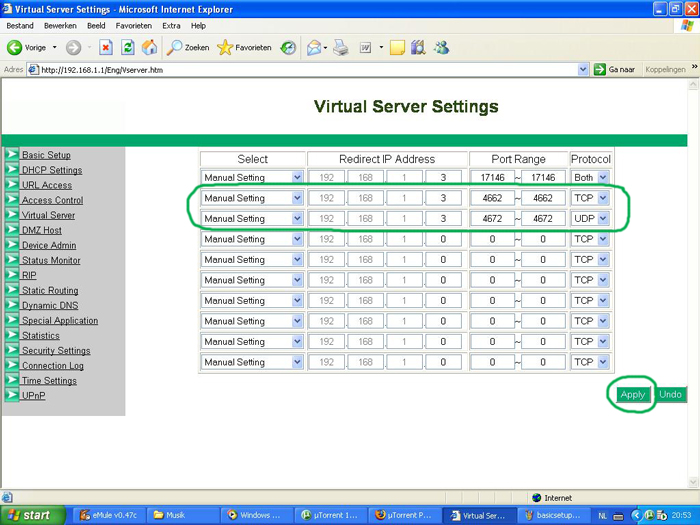Click the Apply button
The image size is (700, 525).
pyautogui.click(x=633, y=395)
